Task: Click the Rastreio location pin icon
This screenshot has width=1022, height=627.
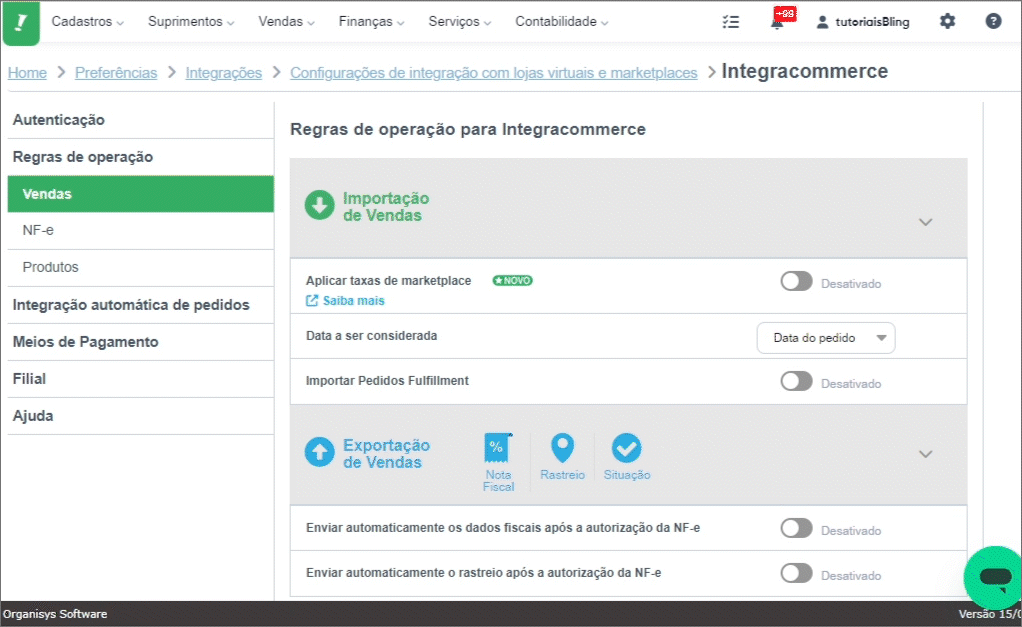Action: pyautogui.click(x=562, y=448)
